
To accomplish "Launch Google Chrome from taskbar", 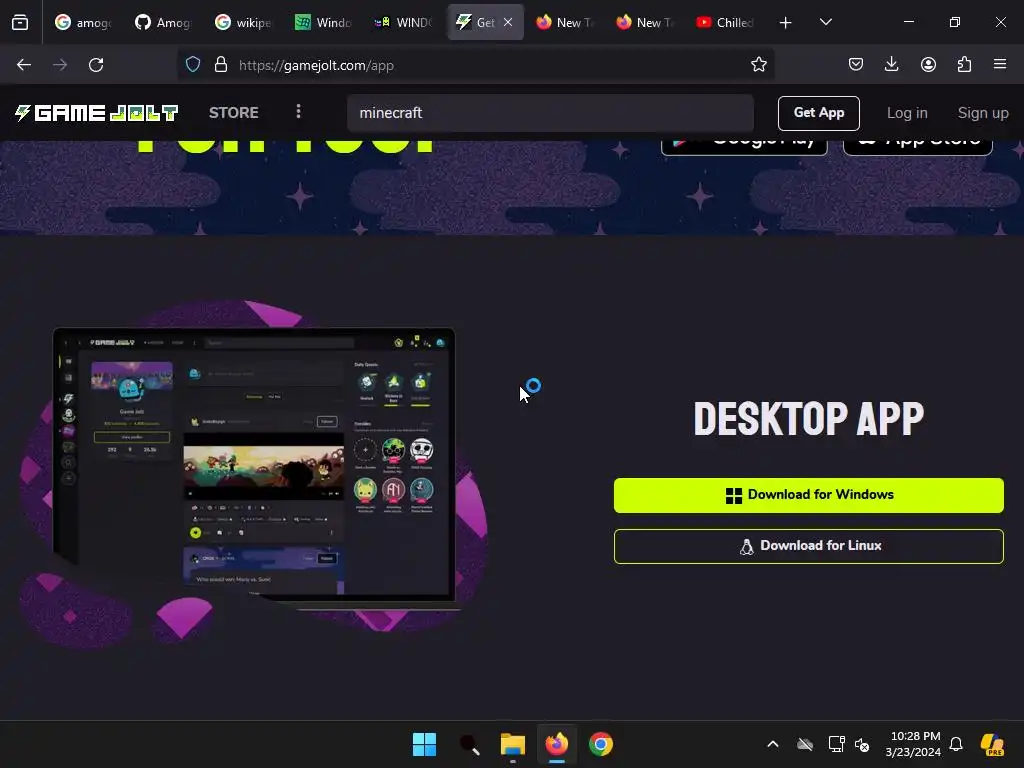I will point(601,744).
